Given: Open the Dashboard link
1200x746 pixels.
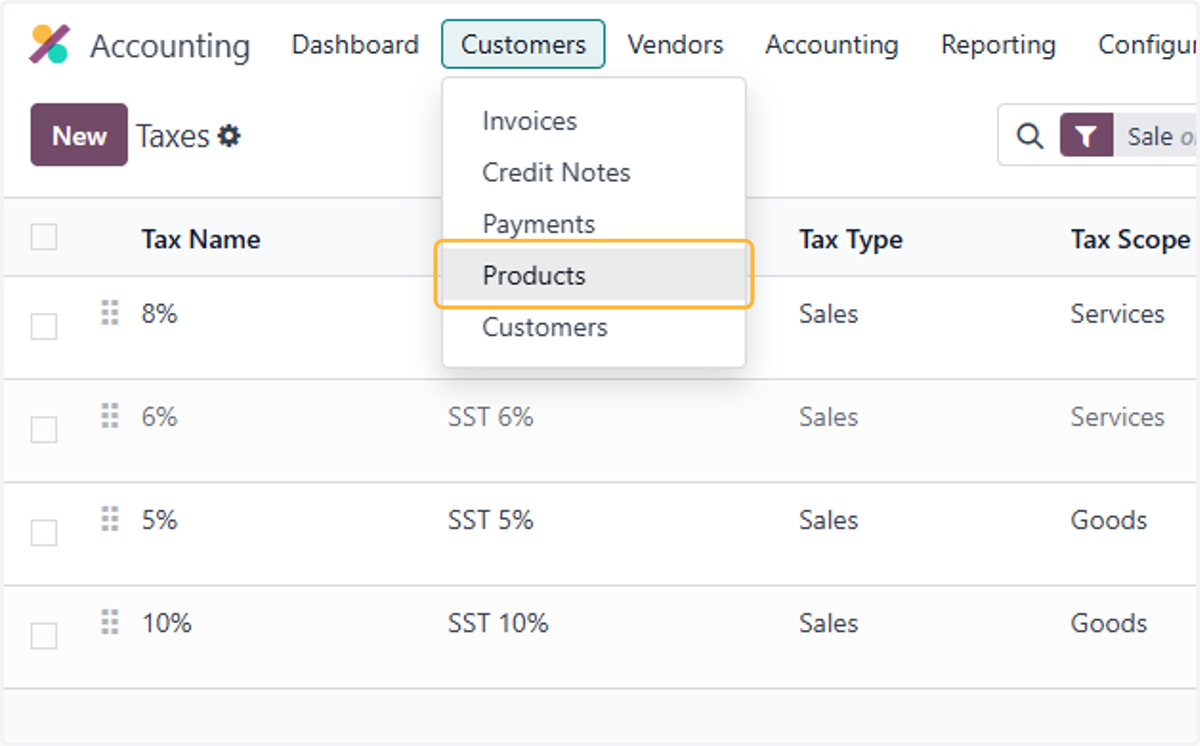Looking at the screenshot, I should click(355, 45).
